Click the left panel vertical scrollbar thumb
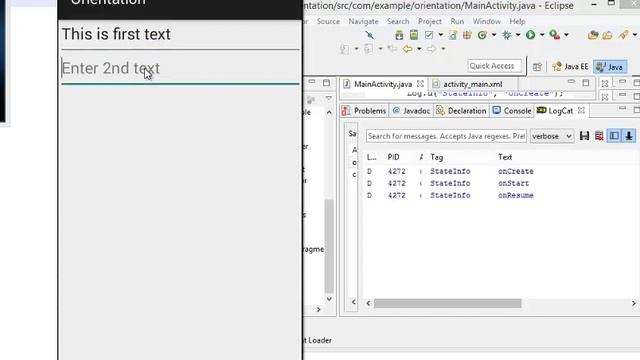Image resolution: width=640 pixels, height=360 pixels. pyautogui.click(x=329, y=246)
